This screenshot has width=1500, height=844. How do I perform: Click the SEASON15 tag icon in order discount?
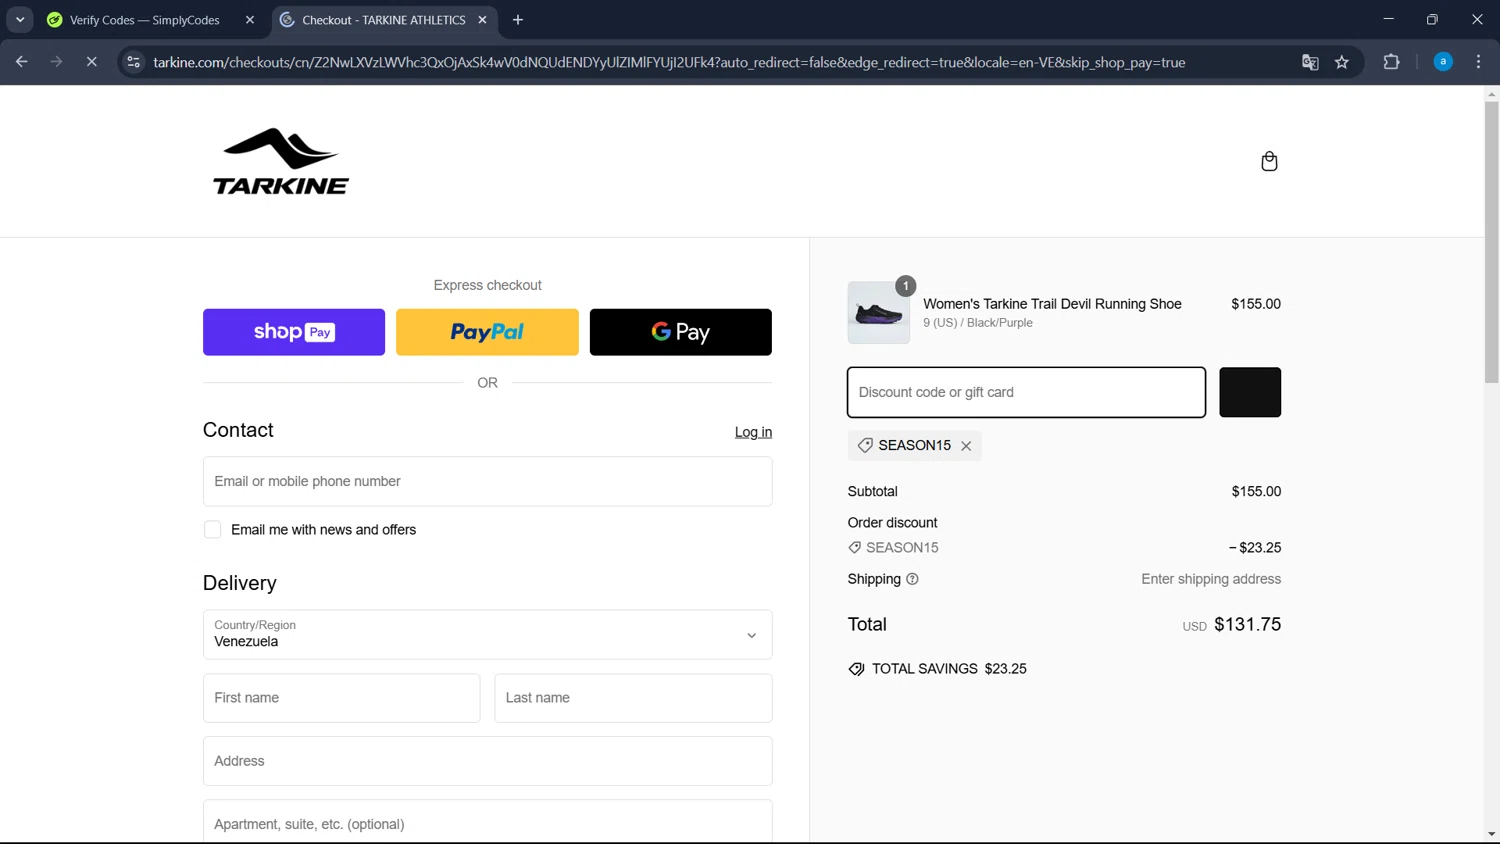[854, 548]
